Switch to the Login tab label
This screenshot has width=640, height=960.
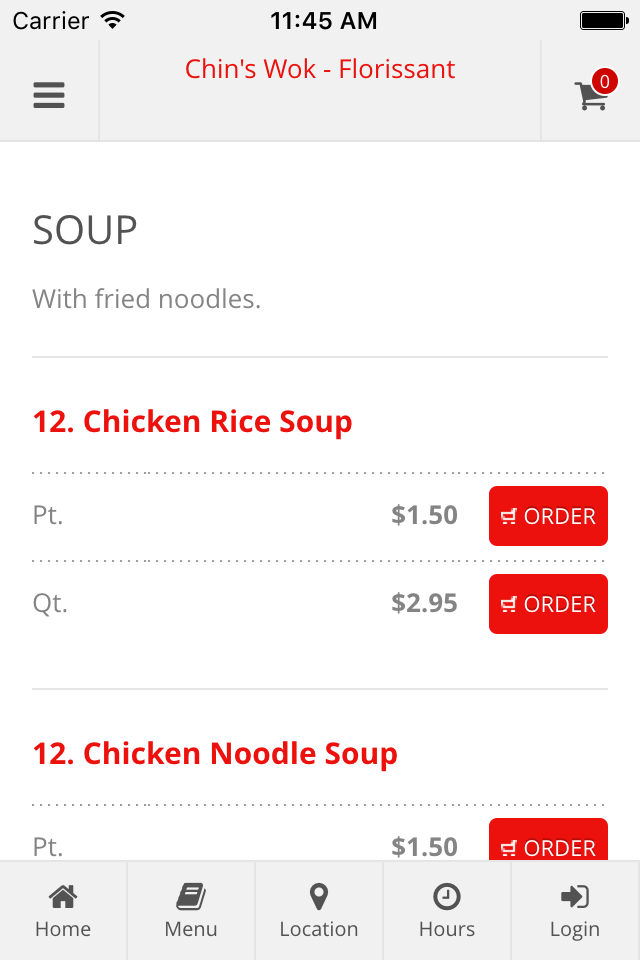[574, 929]
